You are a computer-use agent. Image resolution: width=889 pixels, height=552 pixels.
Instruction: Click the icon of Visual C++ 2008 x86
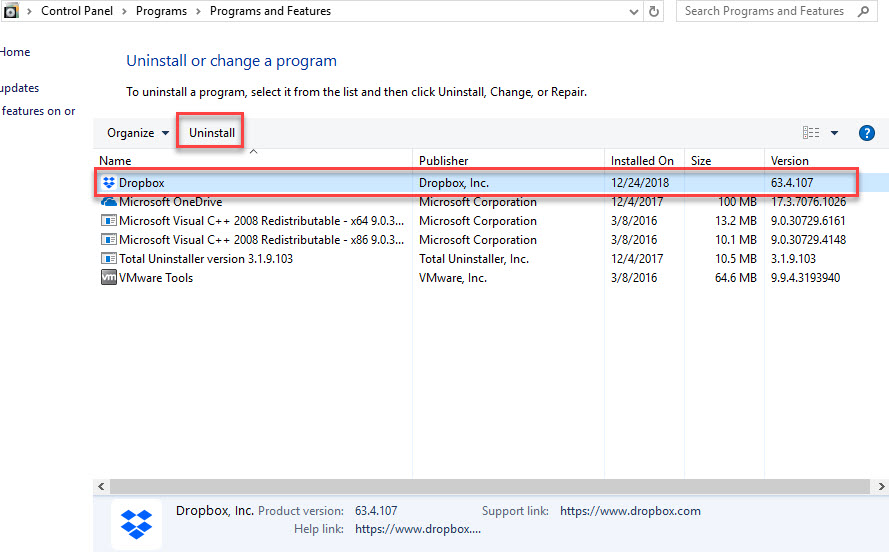coord(108,240)
